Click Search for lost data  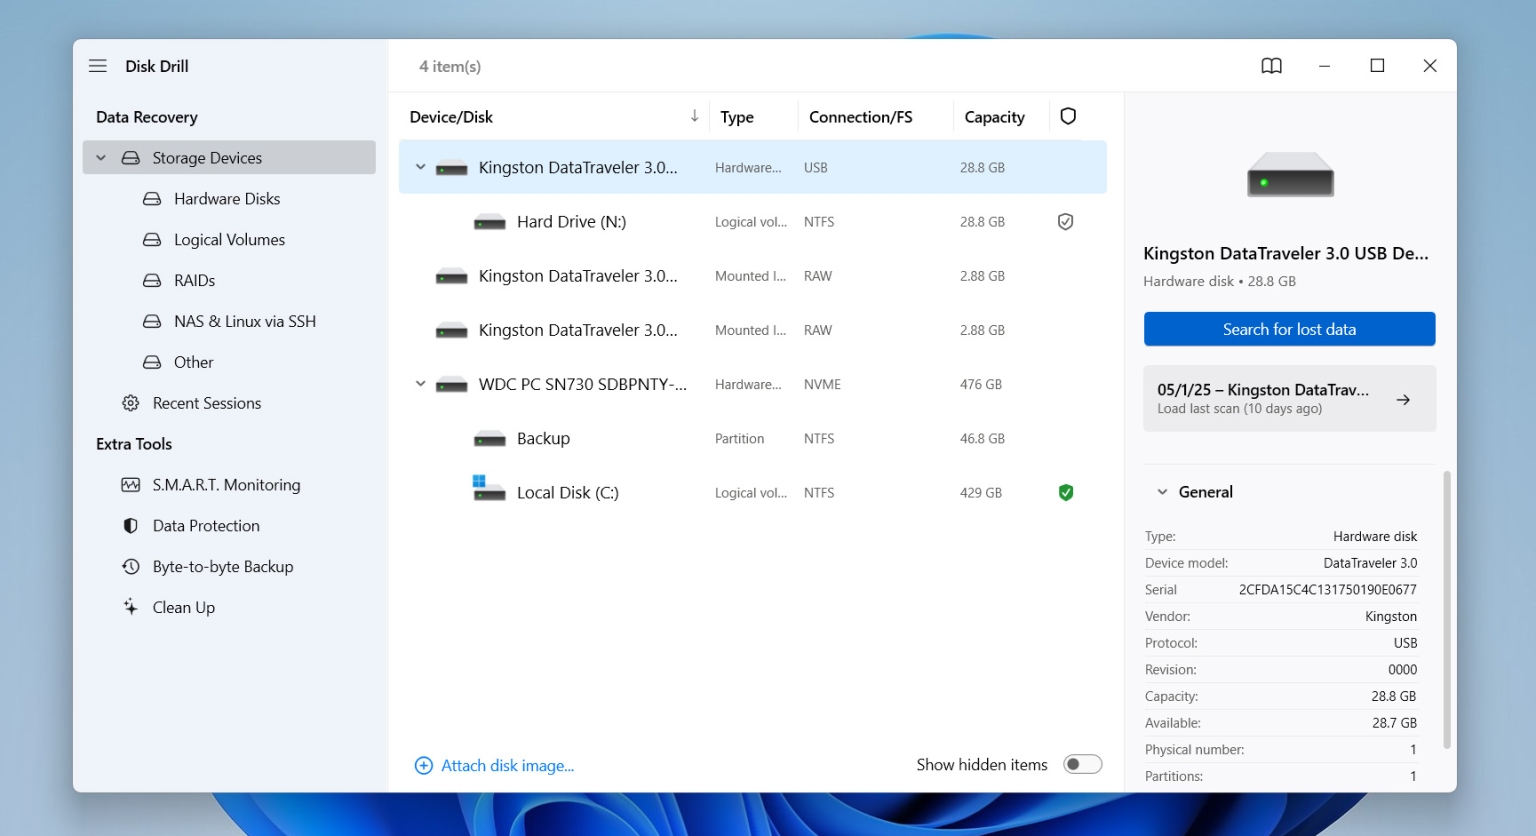pyautogui.click(x=1289, y=329)
